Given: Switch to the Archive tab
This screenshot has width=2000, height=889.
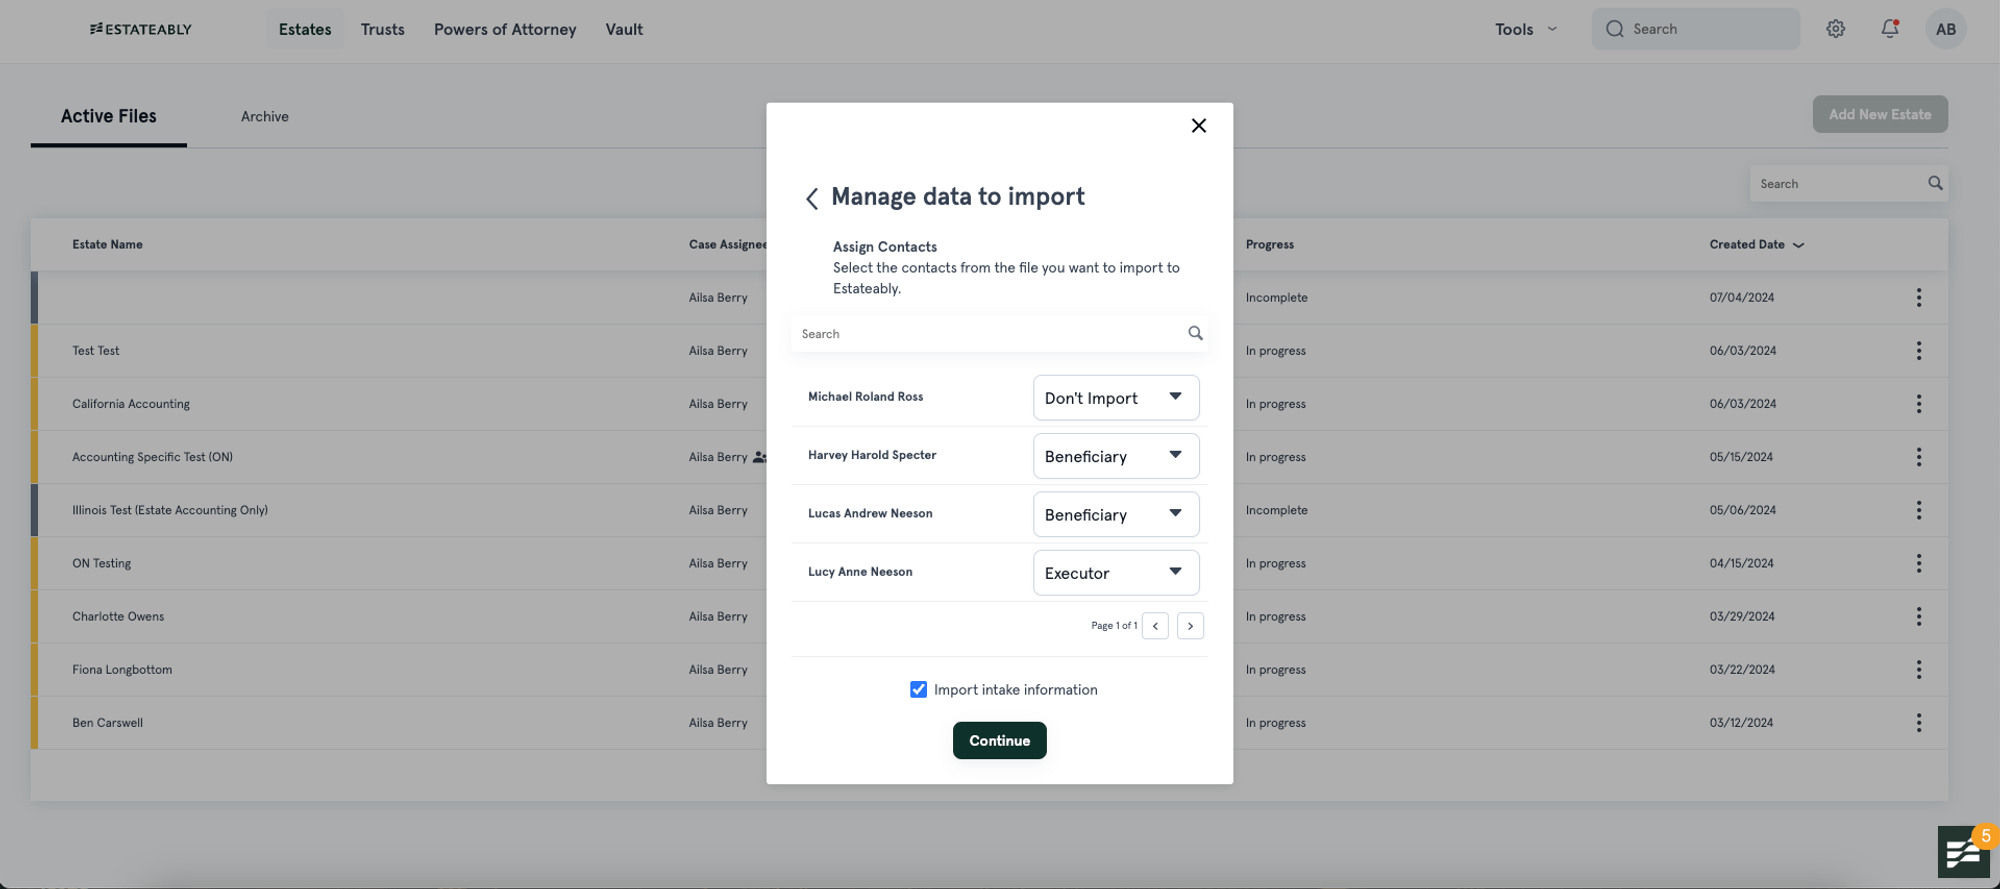Looking at the screenshot, I should (x=265, y=116).
